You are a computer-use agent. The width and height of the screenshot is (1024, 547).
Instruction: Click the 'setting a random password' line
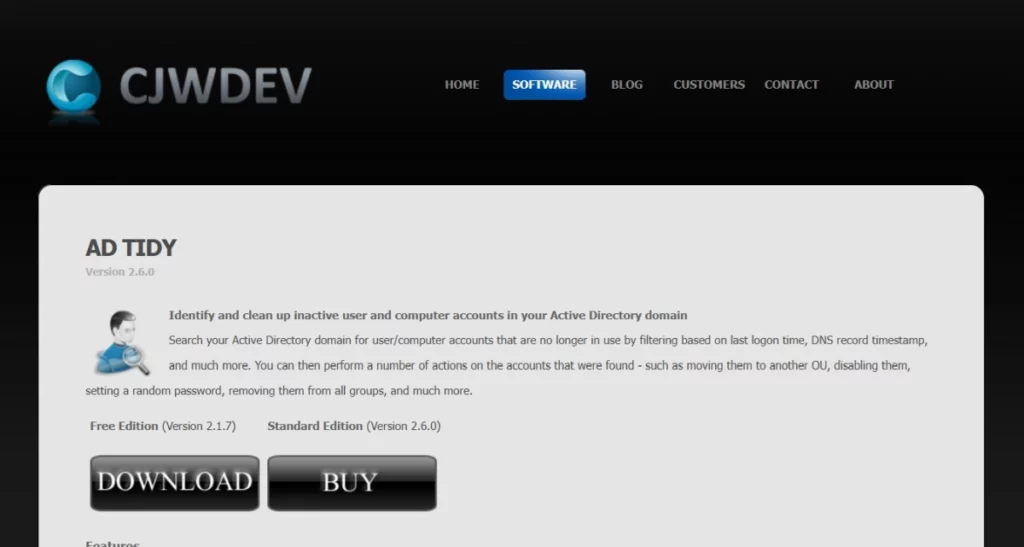pos(279,391)
